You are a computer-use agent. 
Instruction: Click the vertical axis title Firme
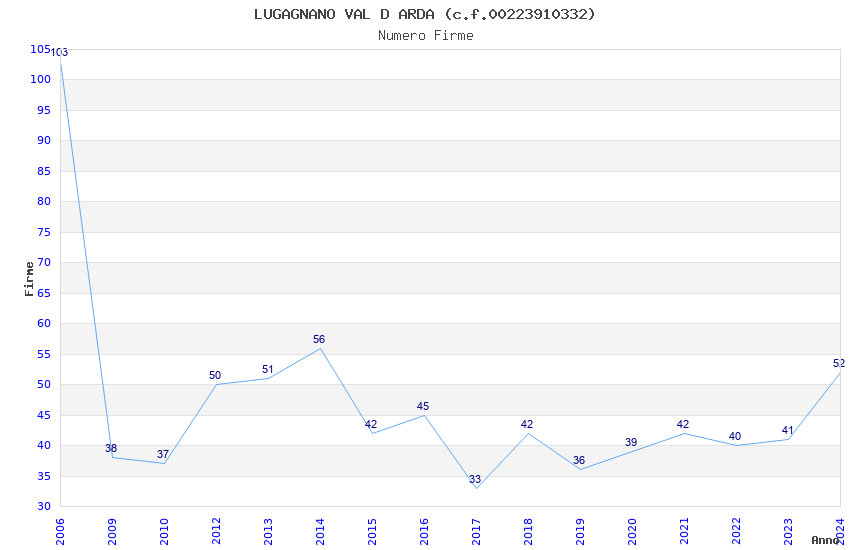[29, 279]
